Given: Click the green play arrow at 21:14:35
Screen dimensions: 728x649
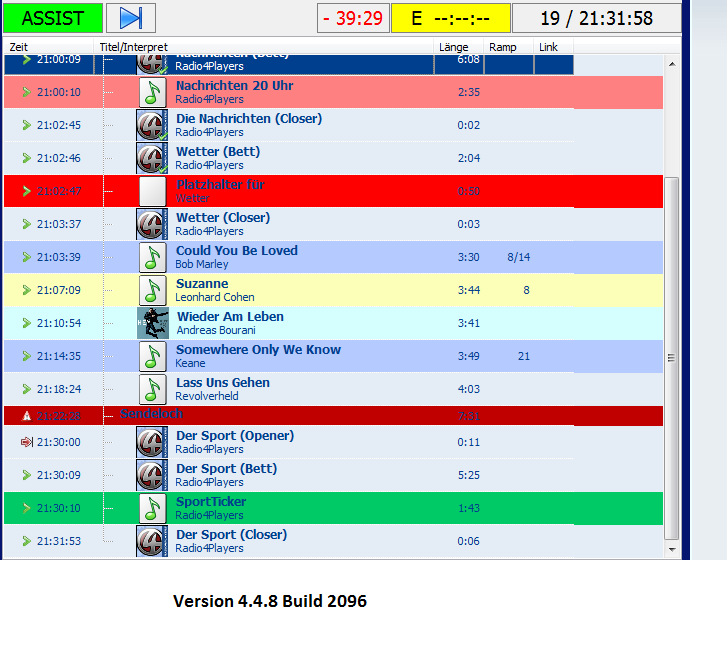Looking at the screenshot, I should (x=27, y=356).
